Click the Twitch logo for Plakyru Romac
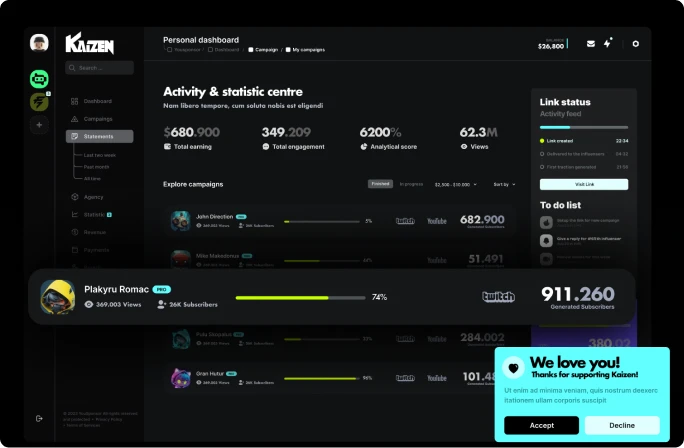The height and width of the screenshot is (448, 684). click(x=498, y=297)
